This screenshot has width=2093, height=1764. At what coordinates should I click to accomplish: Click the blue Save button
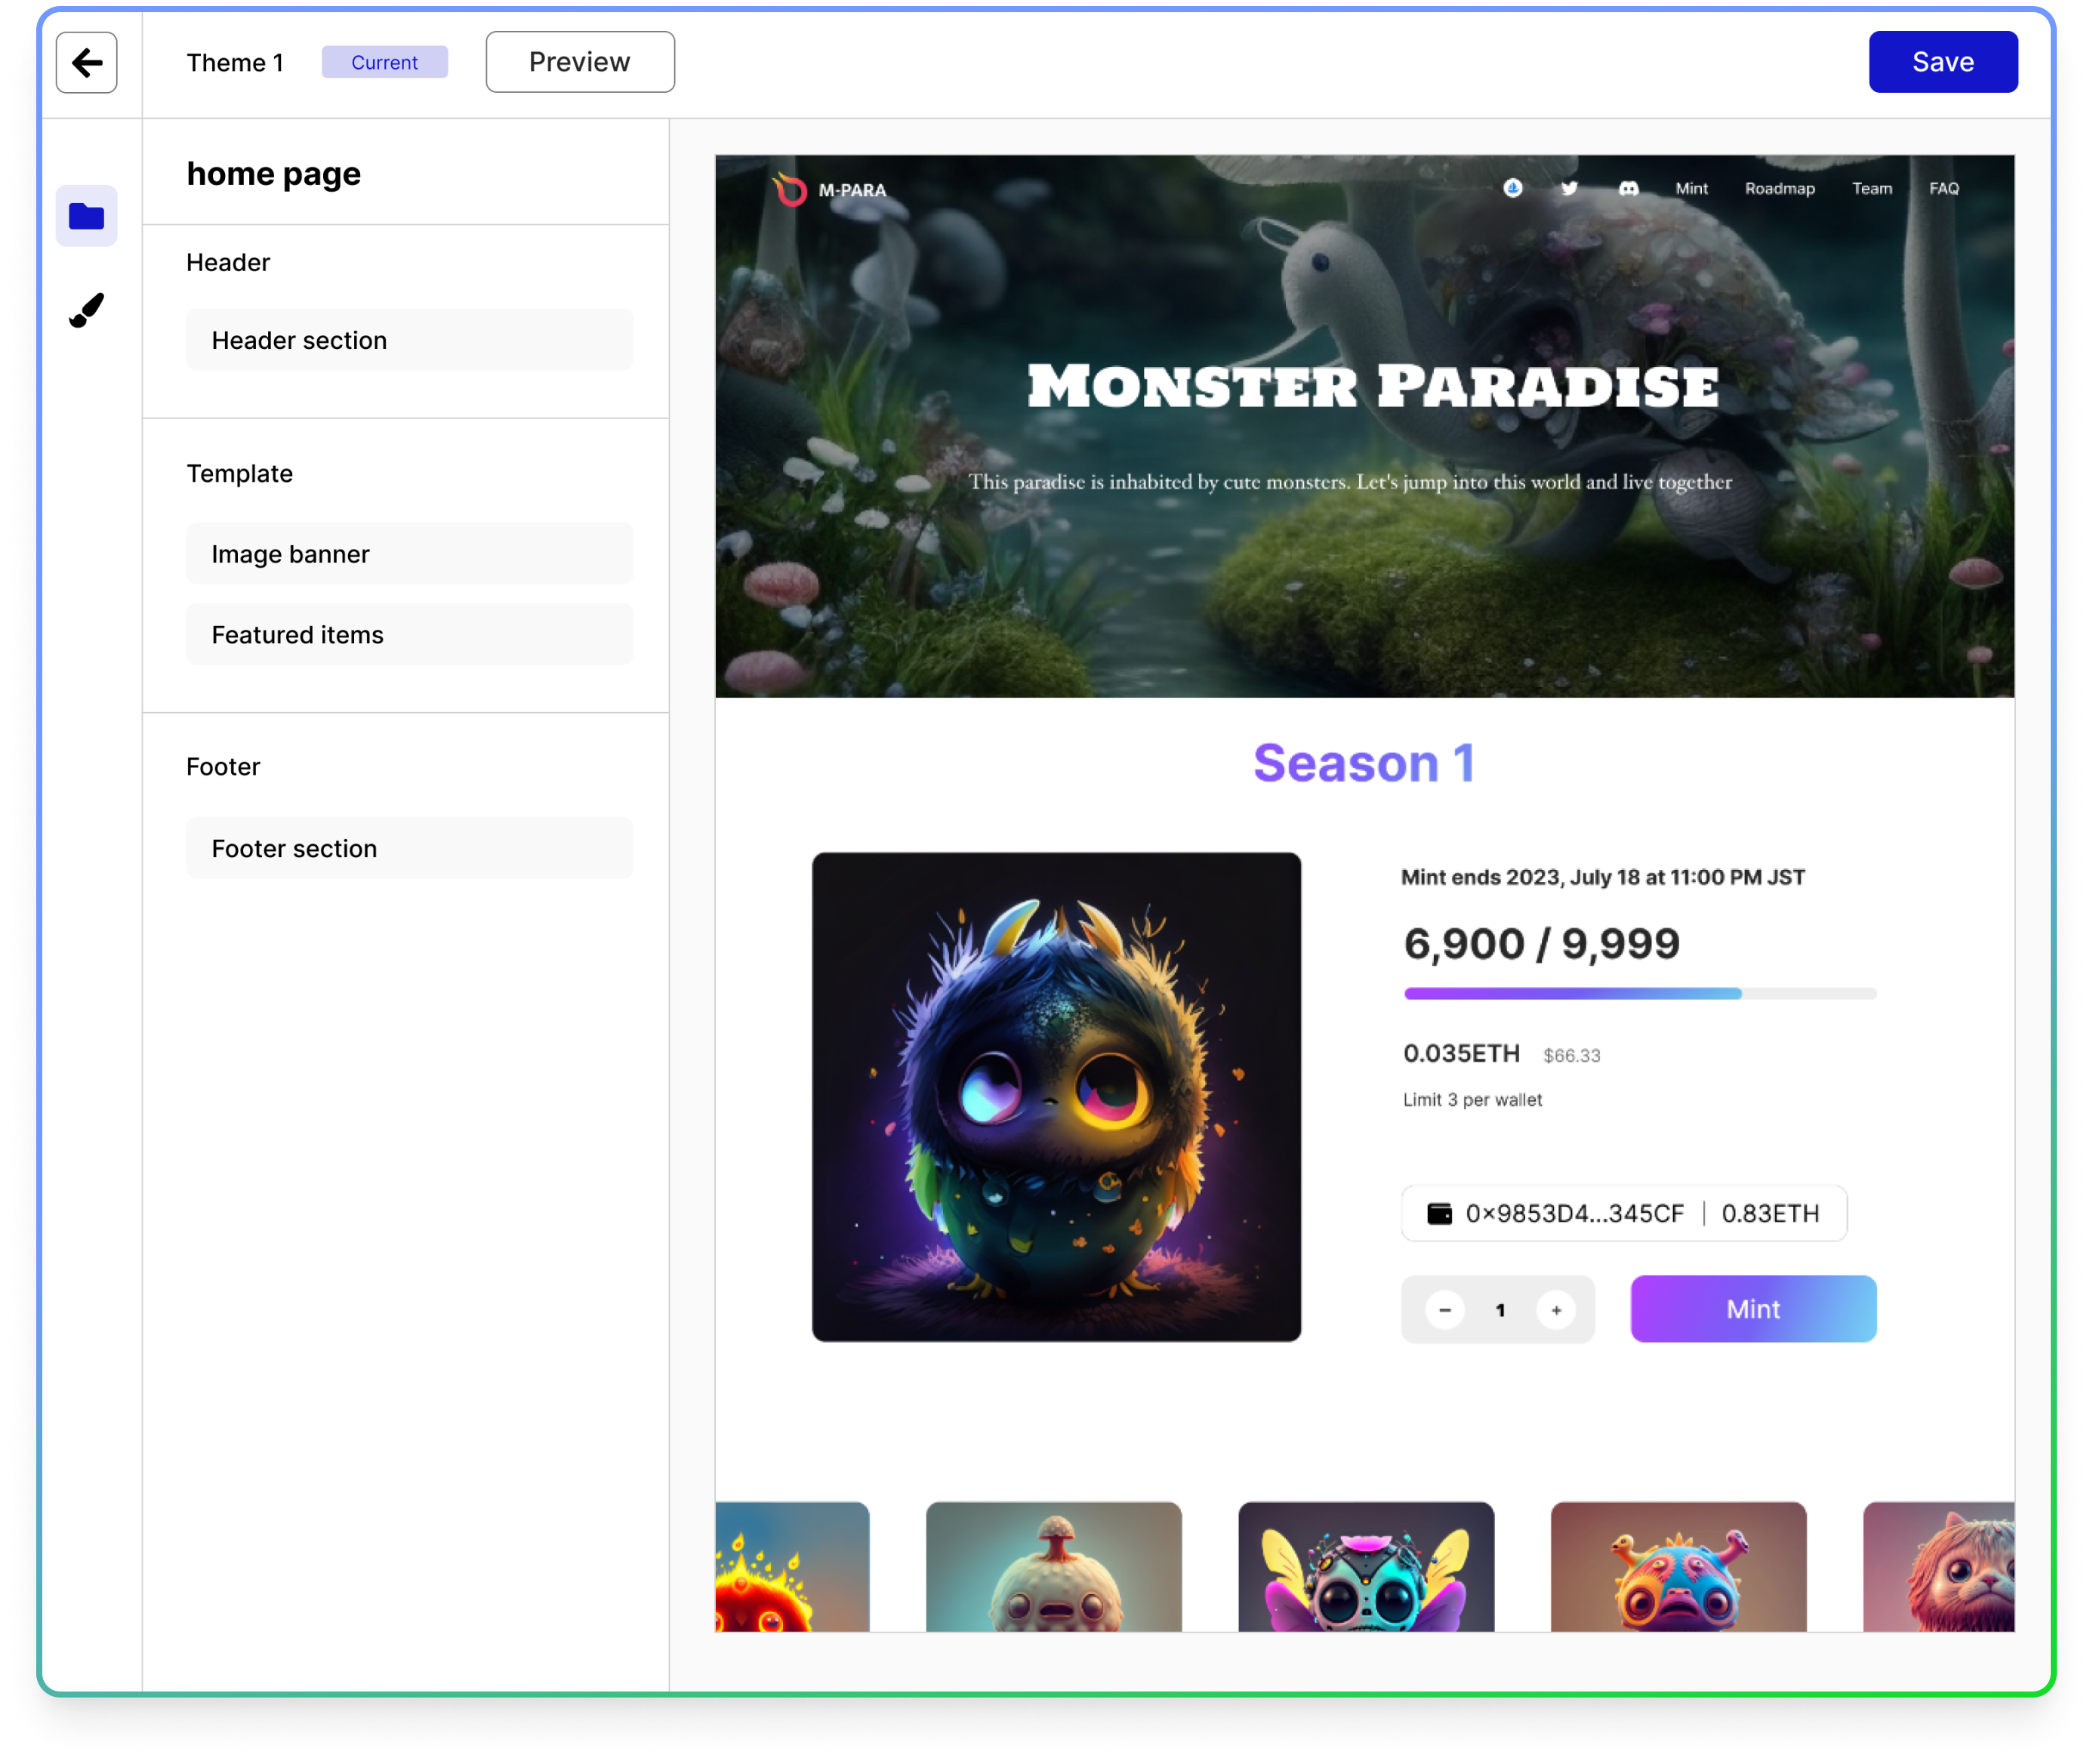click(1942, 62)
